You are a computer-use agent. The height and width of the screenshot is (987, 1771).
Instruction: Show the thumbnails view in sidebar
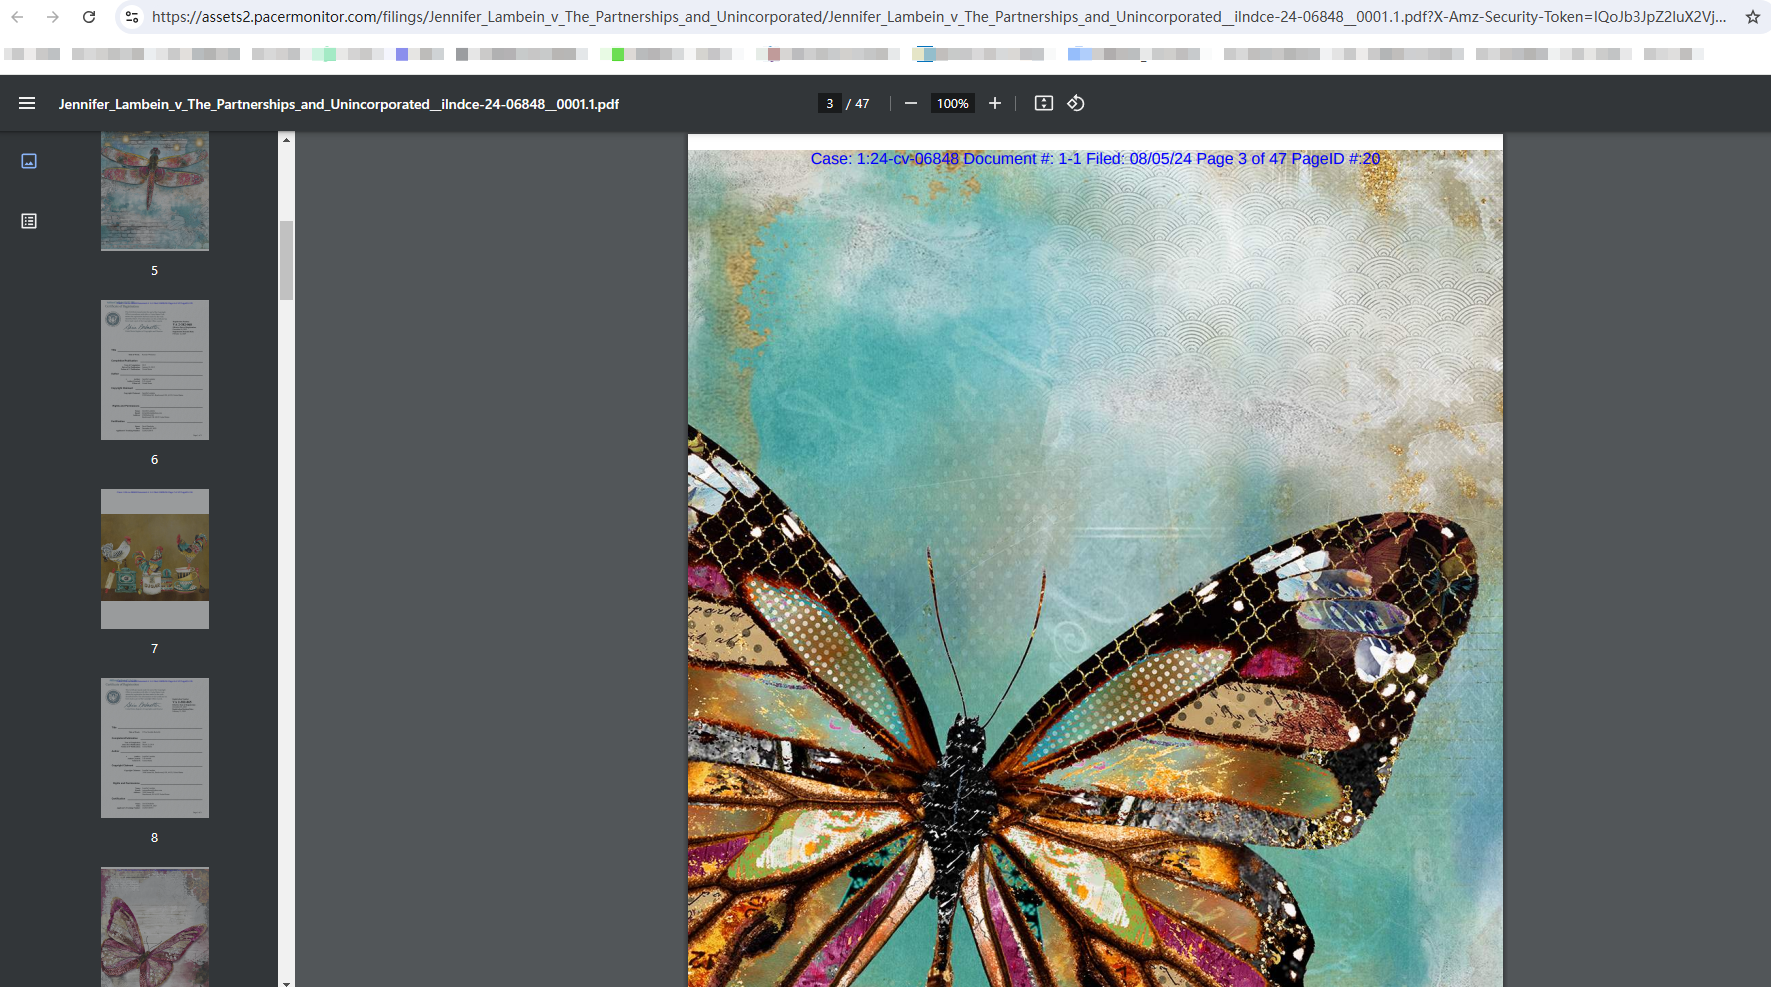[x=29, y=161]
